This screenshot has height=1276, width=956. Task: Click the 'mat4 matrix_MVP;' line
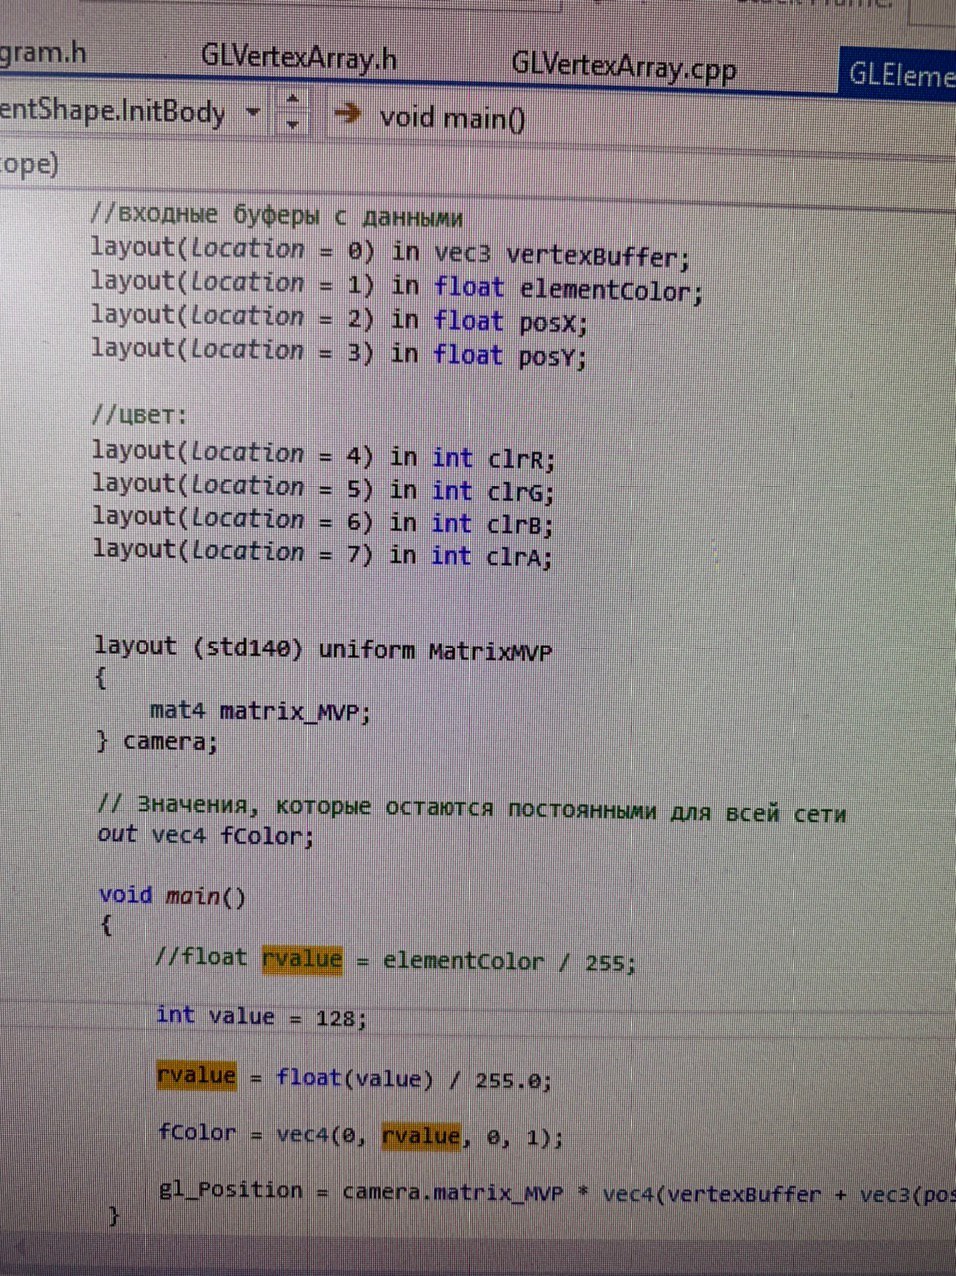pyautogui.click(x=260, y=712)
